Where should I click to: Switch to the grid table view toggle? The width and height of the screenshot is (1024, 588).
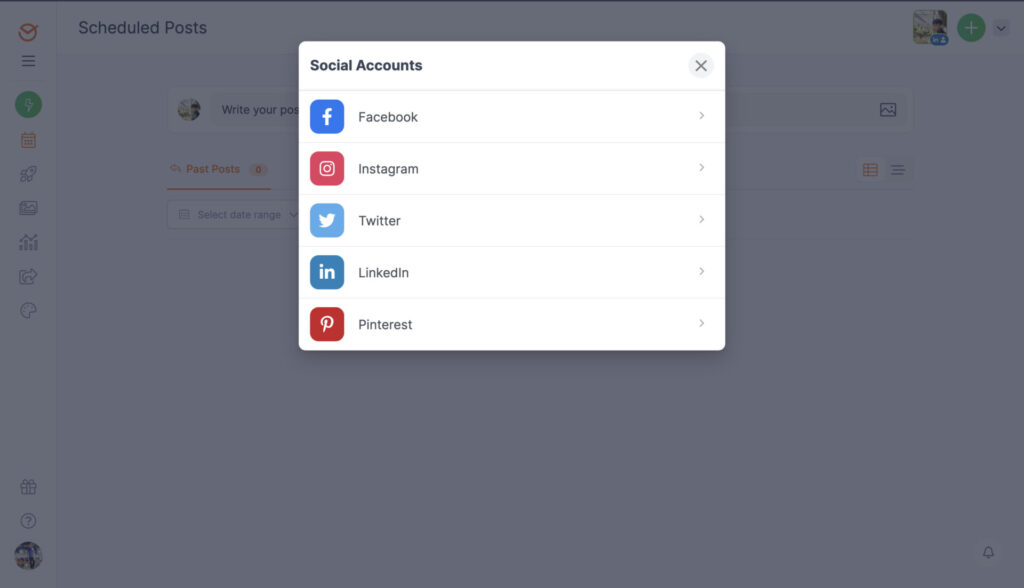(870, 170)
